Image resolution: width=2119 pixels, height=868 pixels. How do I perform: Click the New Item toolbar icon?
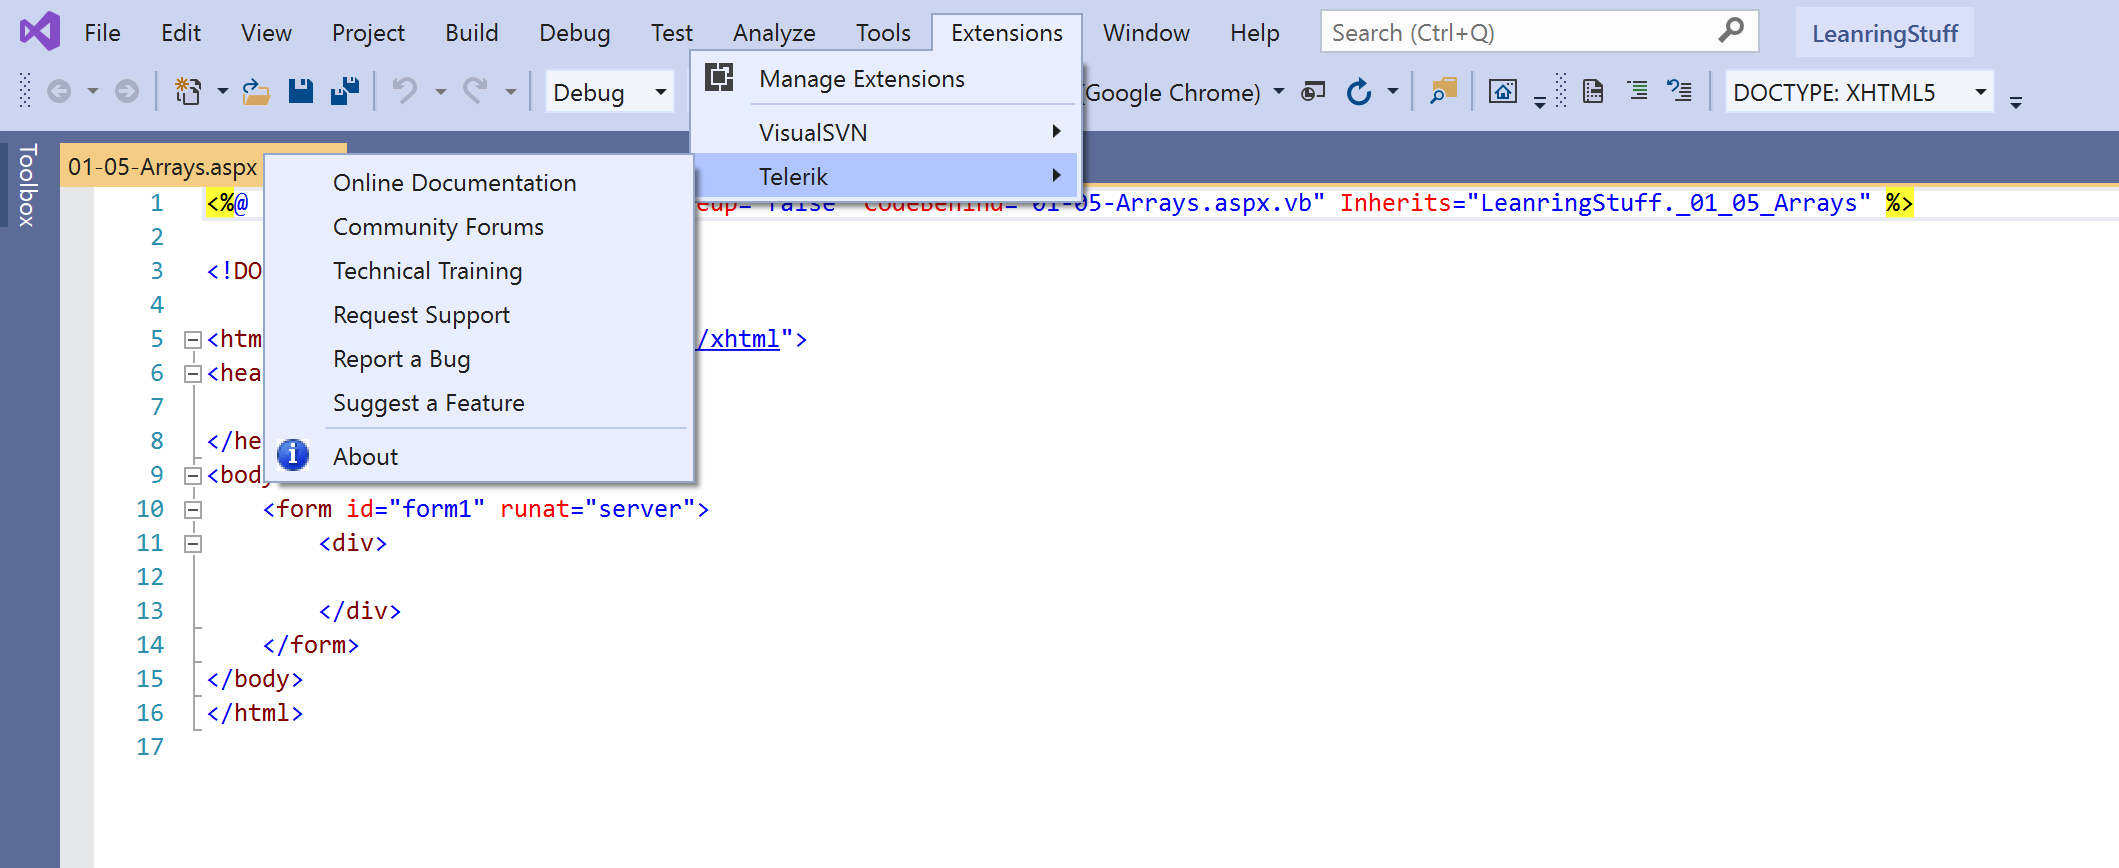point(188,92)
